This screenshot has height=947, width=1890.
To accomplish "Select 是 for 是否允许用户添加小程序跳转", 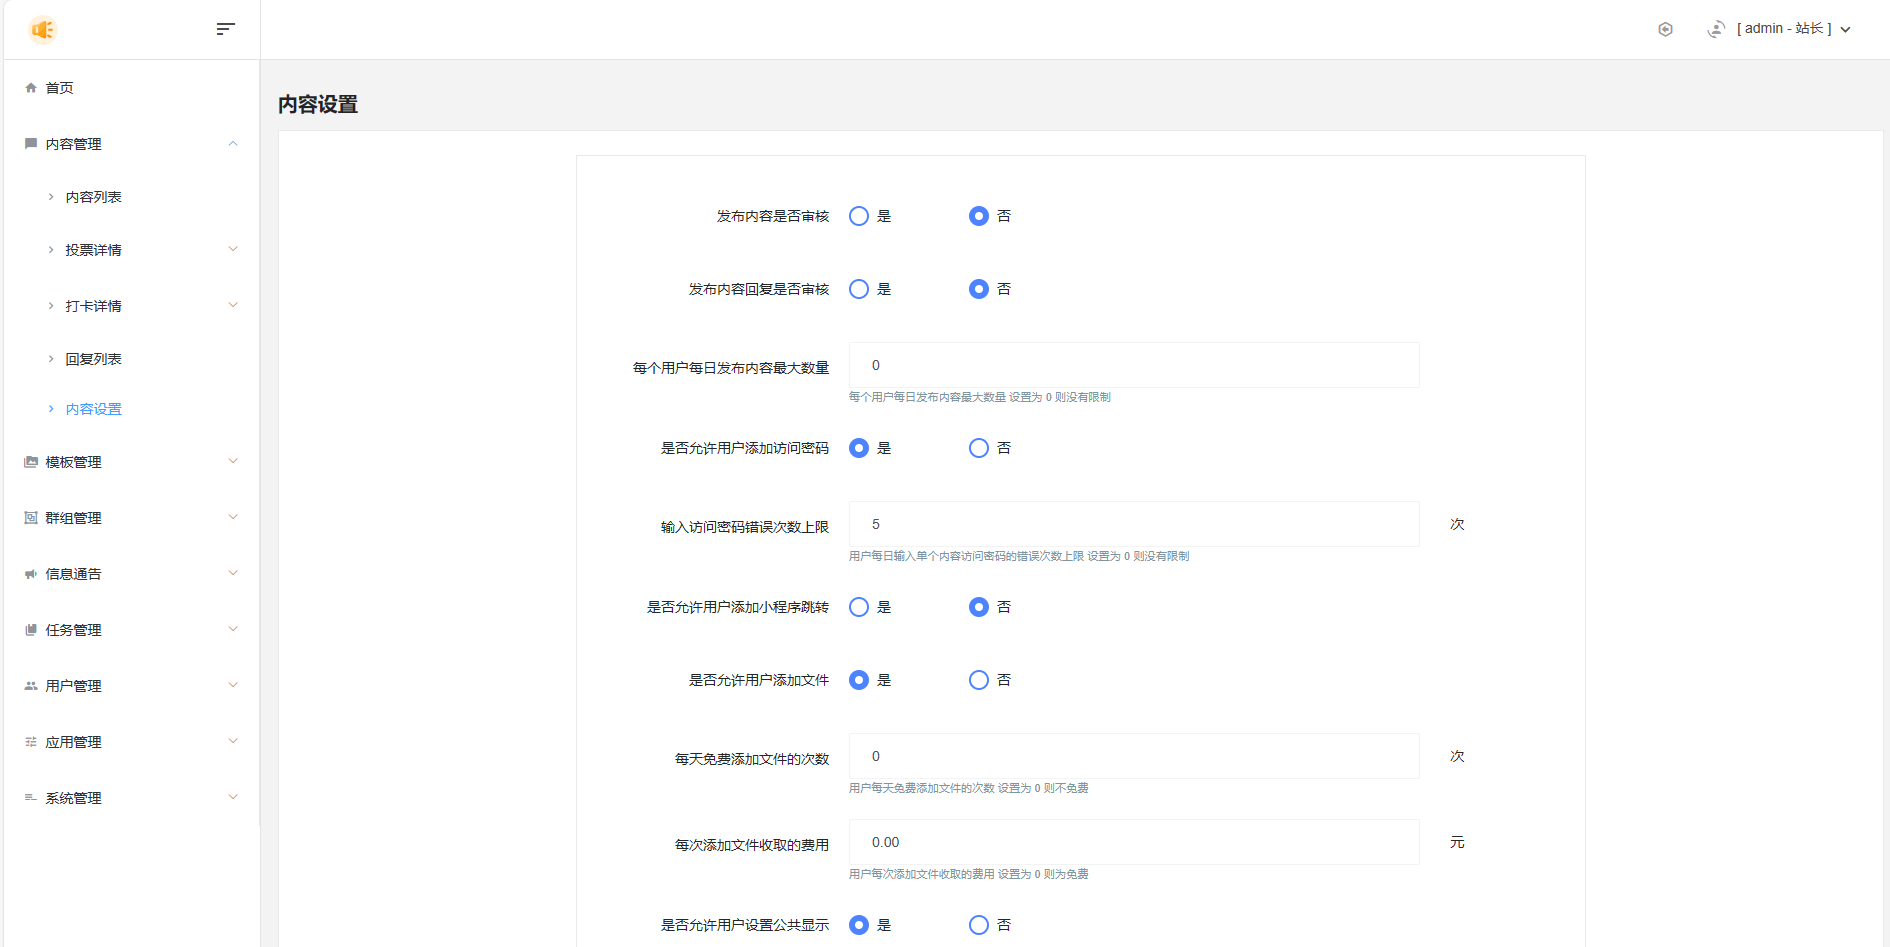I will pos(859,607).
